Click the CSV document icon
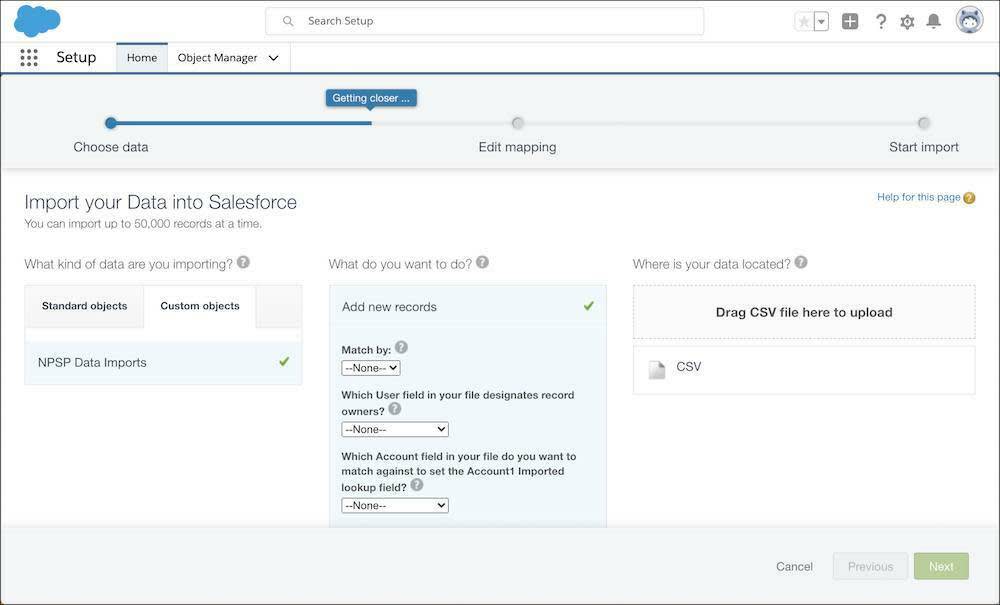The image size is (1000, 605). [656, 370]
